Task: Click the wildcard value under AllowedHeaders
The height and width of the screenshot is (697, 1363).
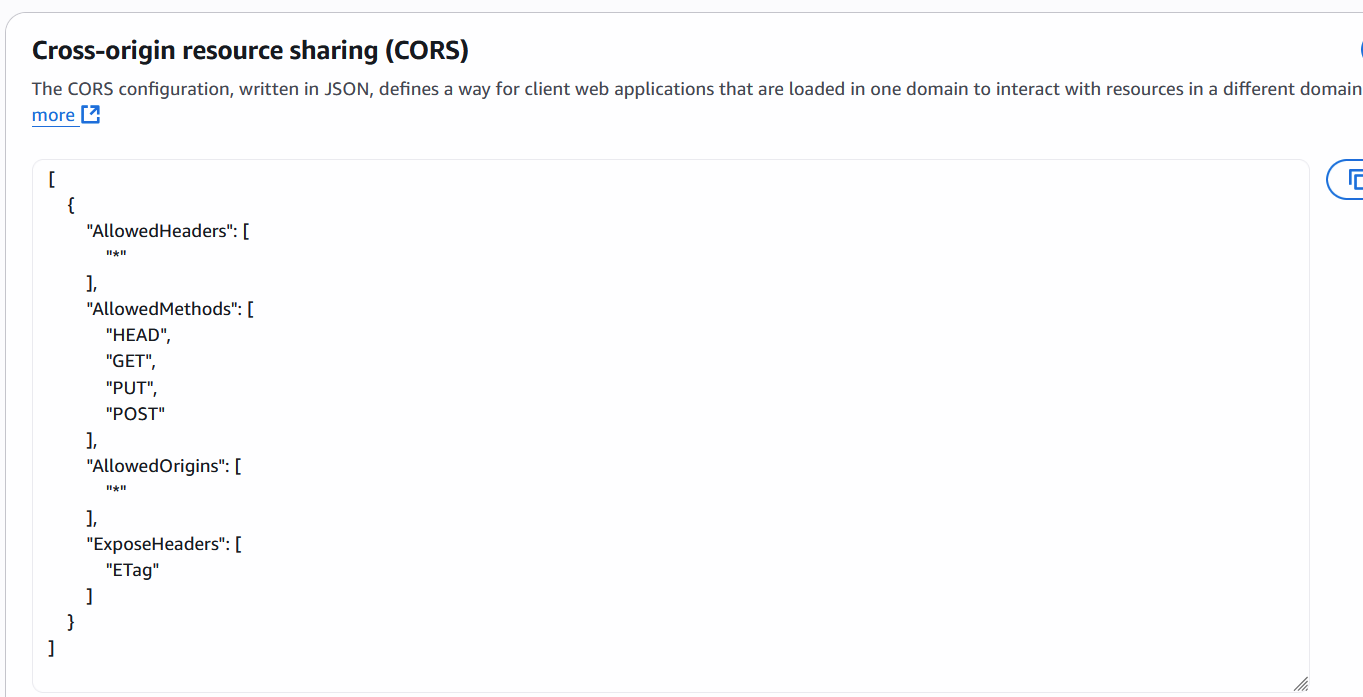Action: [116, 257]
